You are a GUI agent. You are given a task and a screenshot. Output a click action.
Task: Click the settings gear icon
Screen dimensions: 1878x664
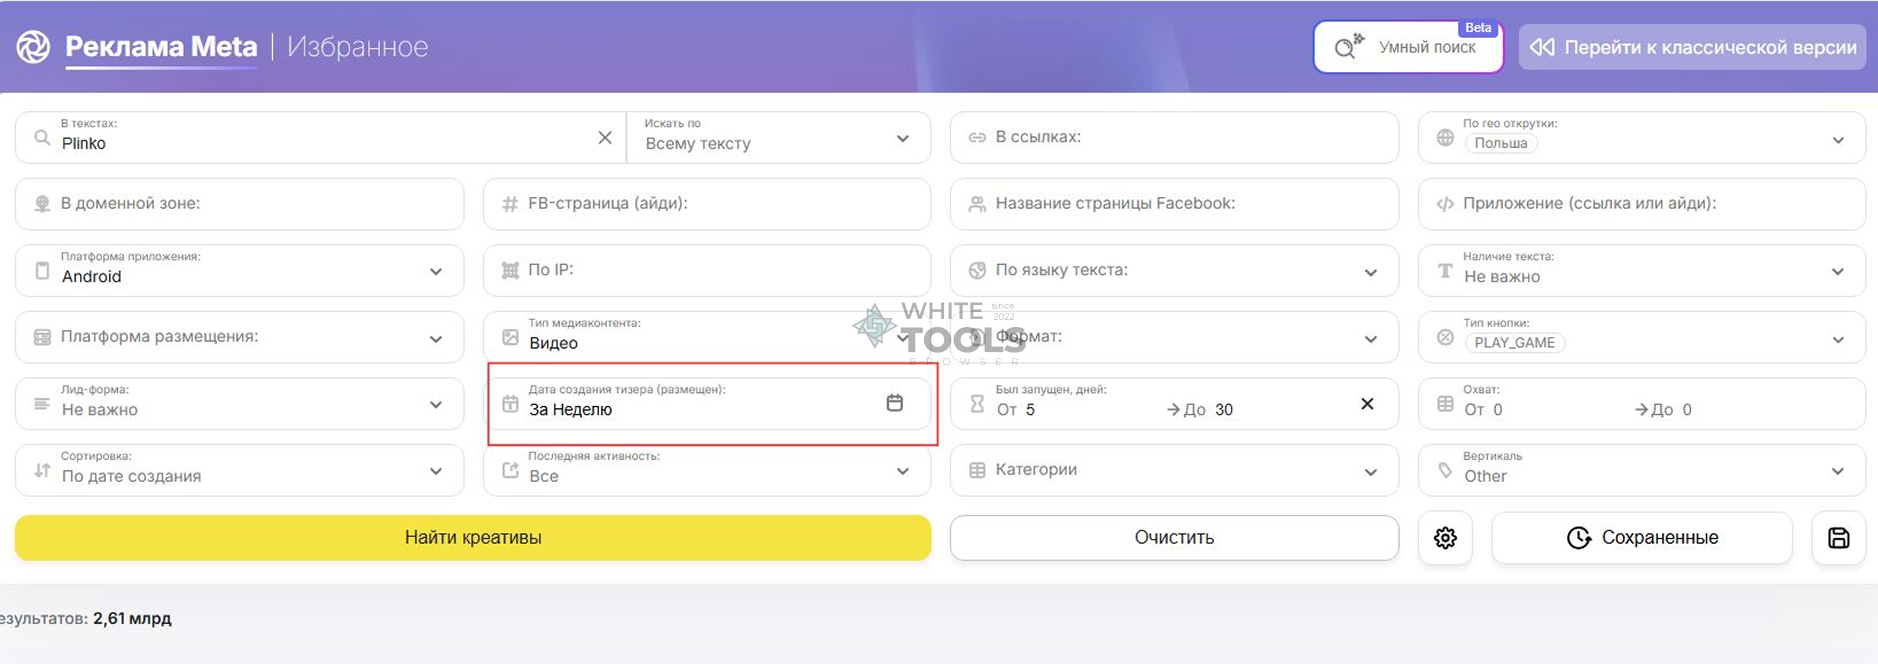(x=1445, y=538)
